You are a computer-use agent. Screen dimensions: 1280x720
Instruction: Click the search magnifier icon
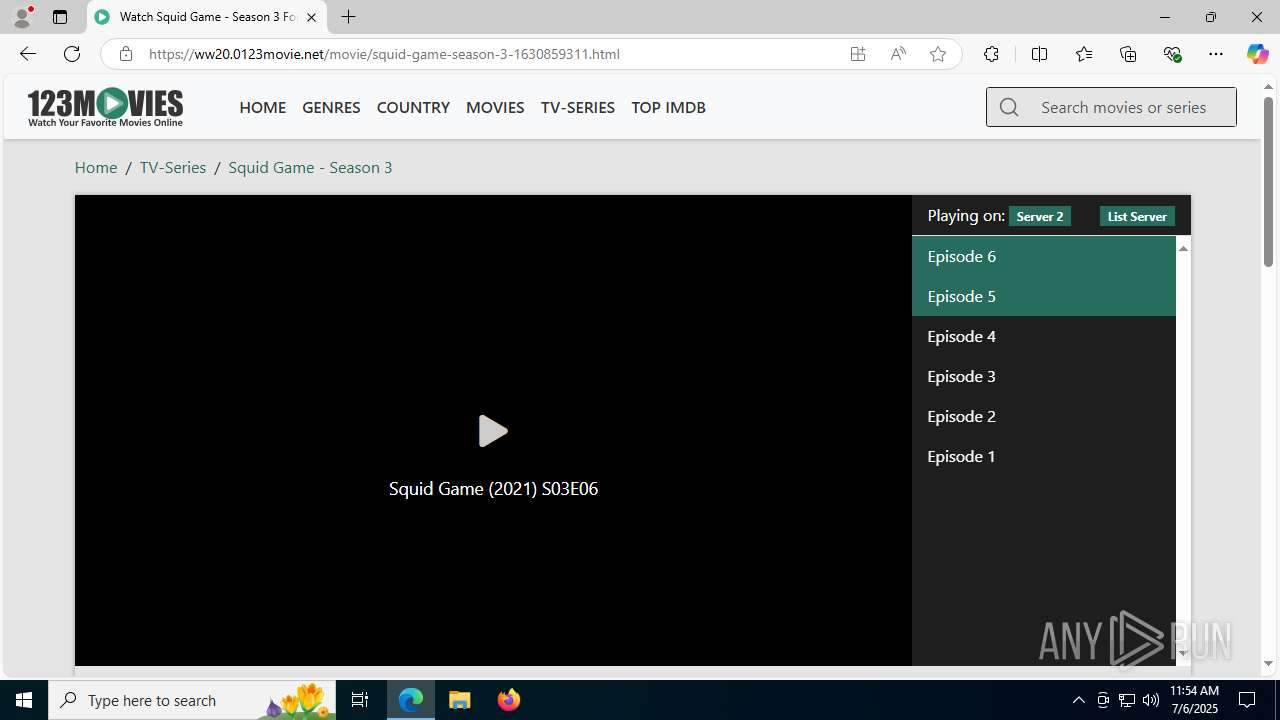[x=1009, y=107]
